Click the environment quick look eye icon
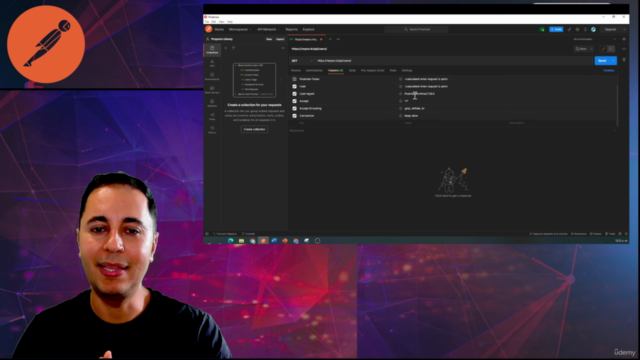The width and height of the screenshot is (640, 360). (624, 39)
